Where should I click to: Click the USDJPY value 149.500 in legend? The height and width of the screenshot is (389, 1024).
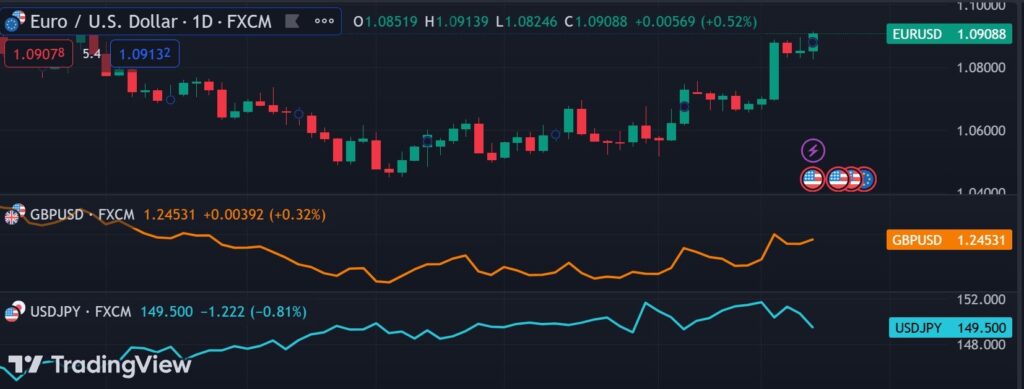[x=167, y=312]
